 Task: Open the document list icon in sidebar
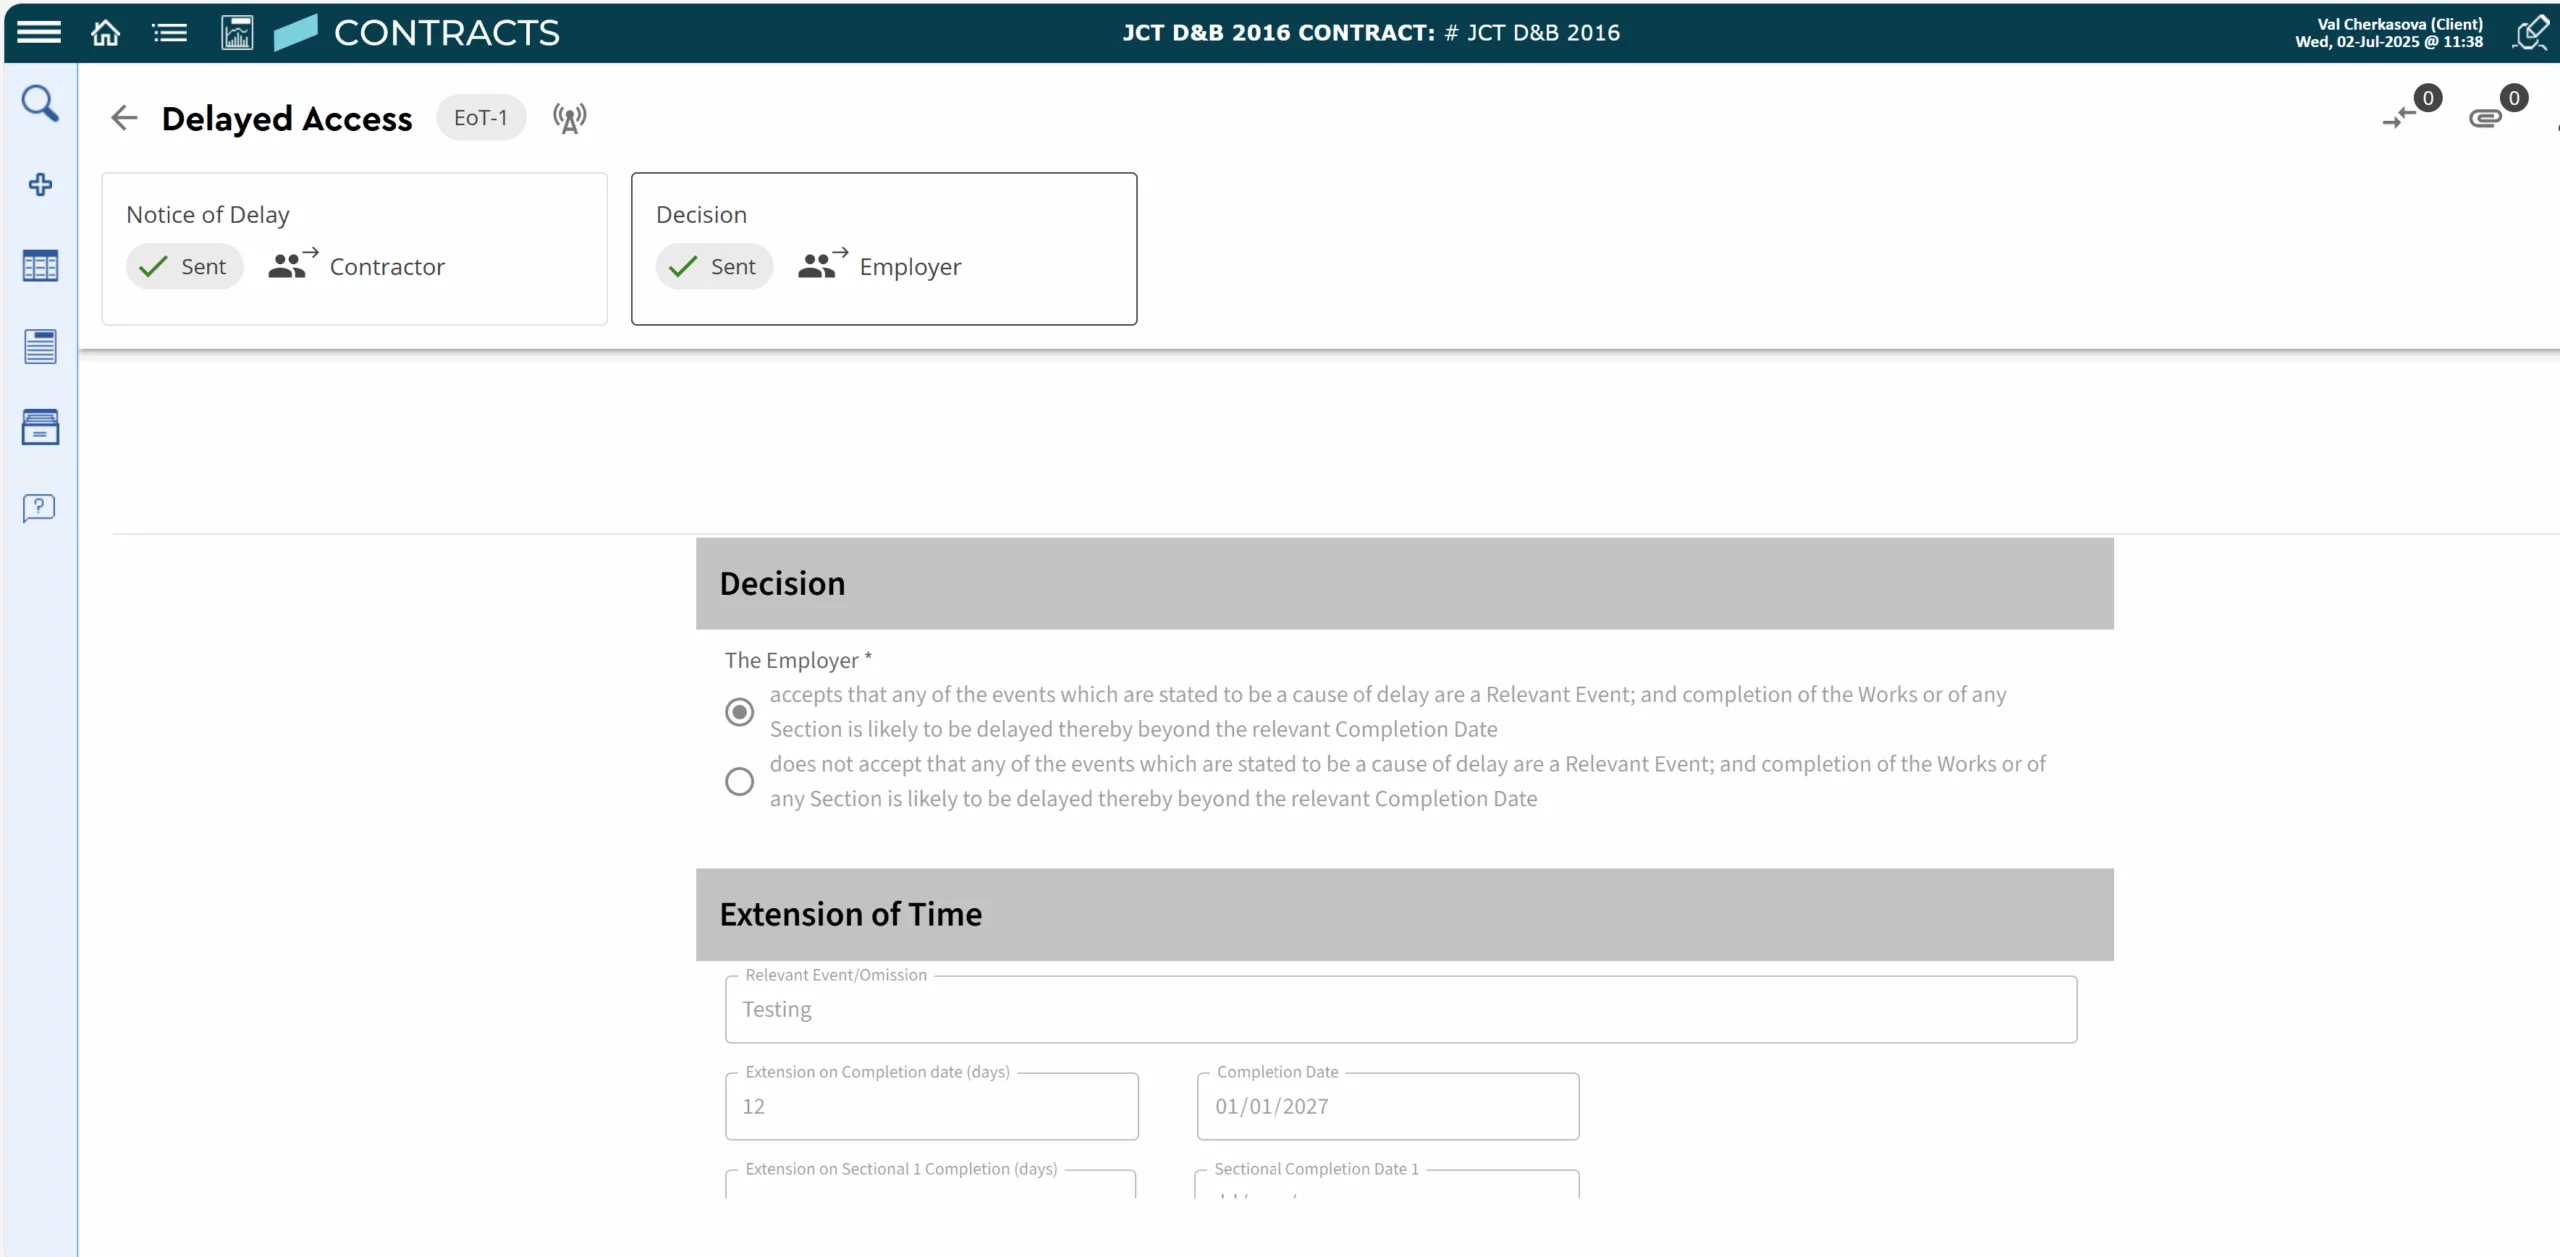point(40,346)
